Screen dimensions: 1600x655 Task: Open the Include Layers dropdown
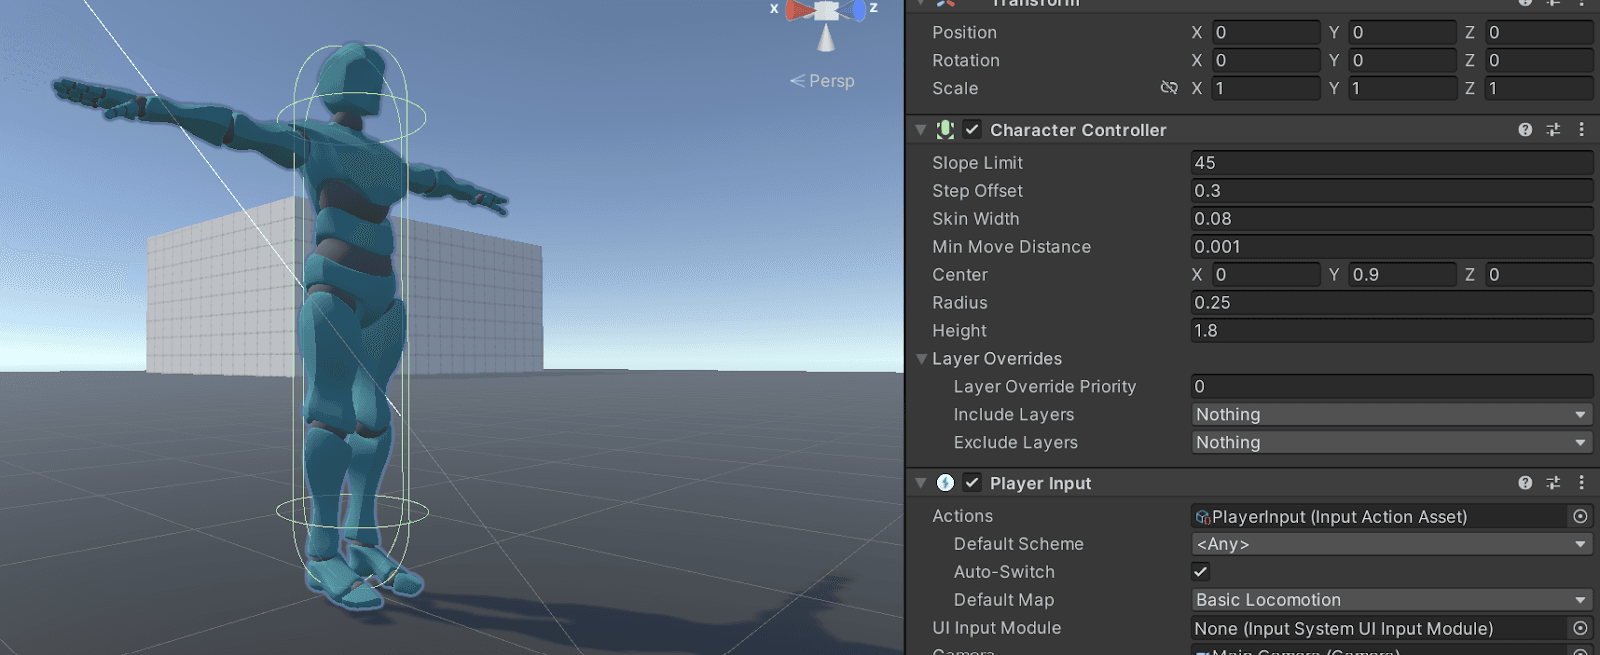click(x=1391, y=414)
